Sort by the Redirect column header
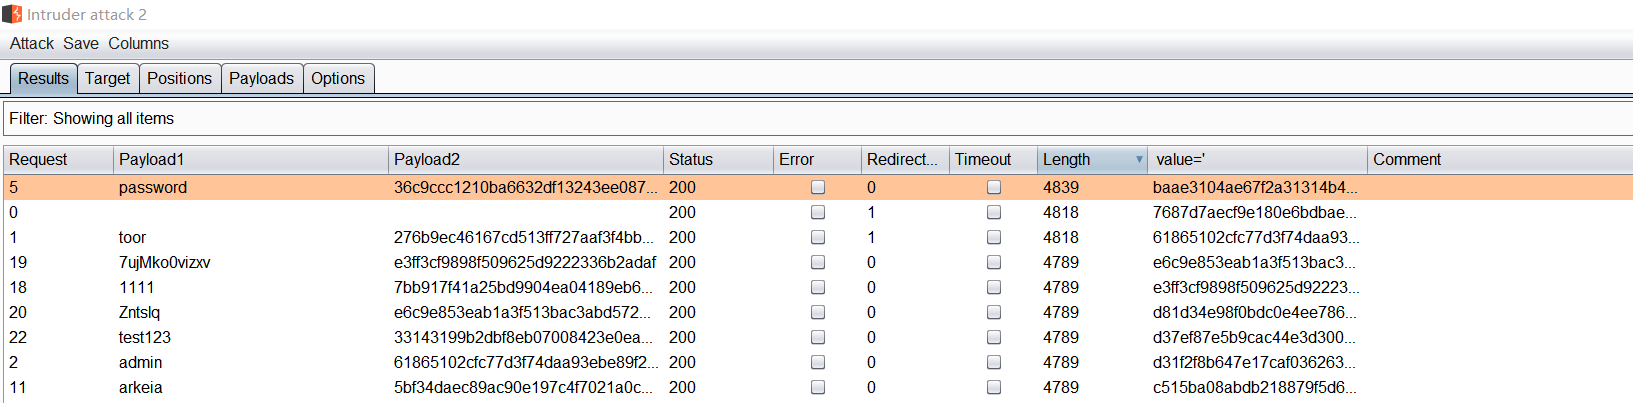 [x=905, y=159]
